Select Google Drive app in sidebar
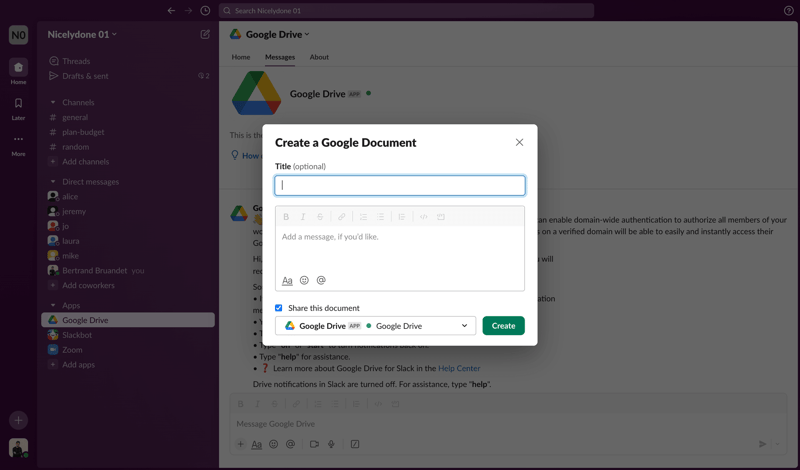 [128, 320]
